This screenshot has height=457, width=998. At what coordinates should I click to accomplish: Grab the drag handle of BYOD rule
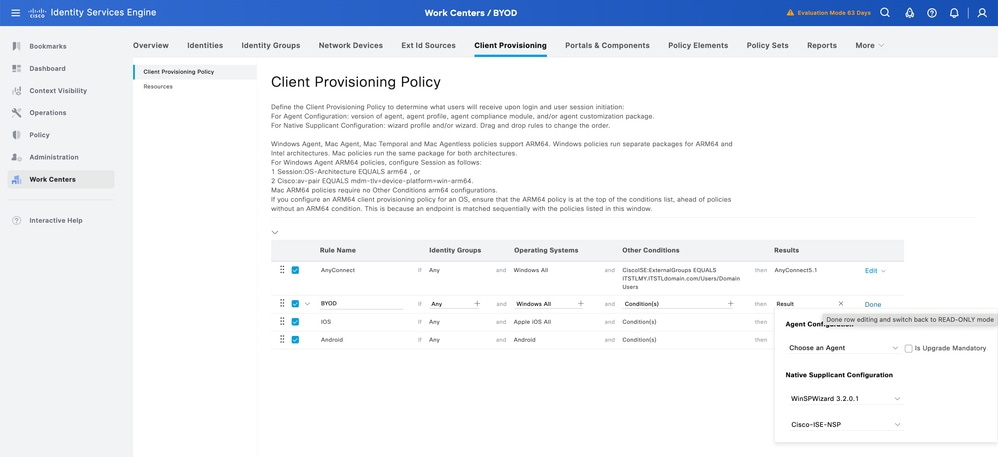coord(282,304)
